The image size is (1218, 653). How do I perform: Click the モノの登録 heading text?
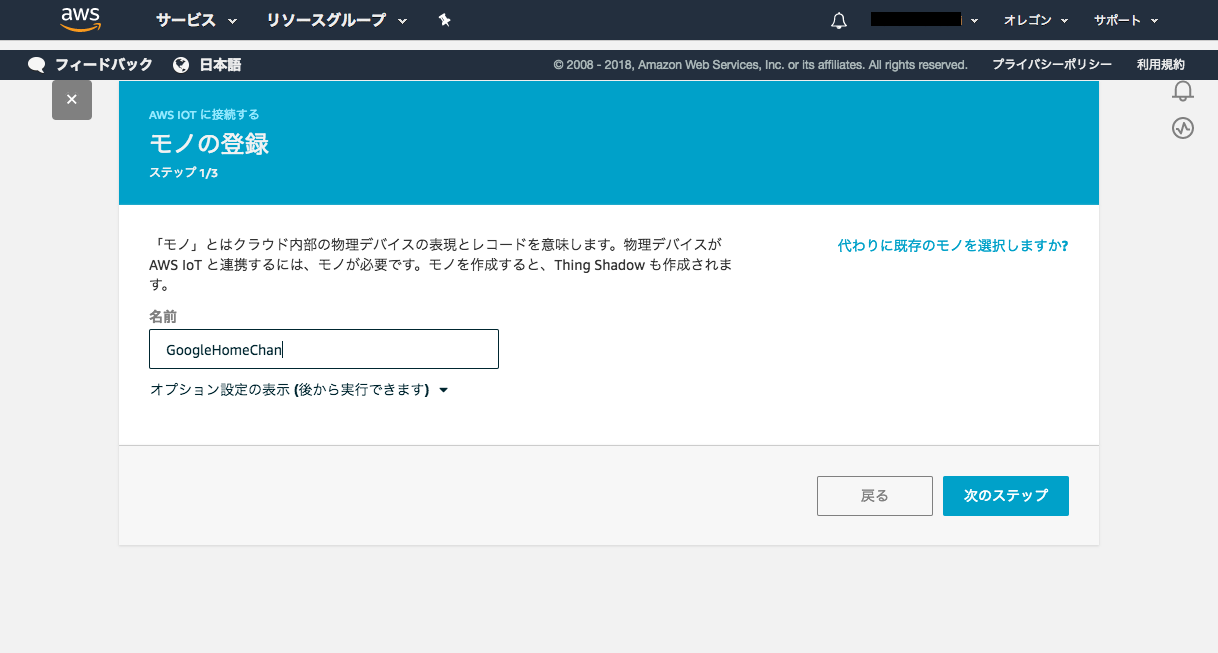(x=209, y=144)
